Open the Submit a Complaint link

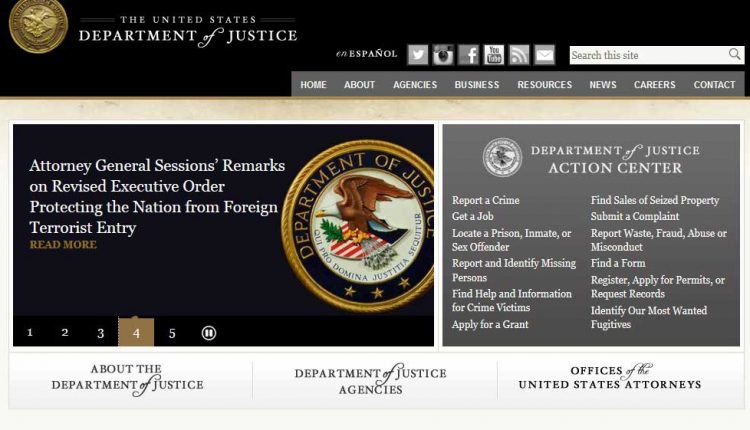635,216
